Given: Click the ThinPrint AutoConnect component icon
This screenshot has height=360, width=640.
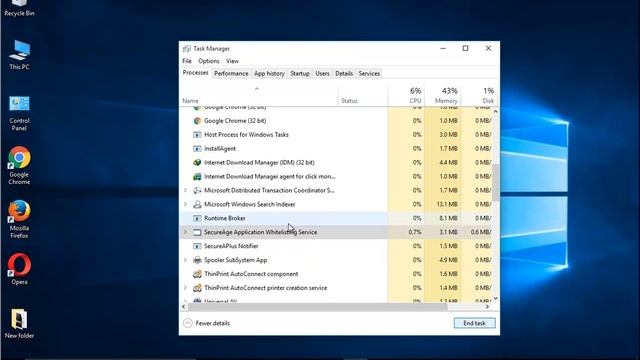Looking at the screenshot, I should tap(197, 274).
